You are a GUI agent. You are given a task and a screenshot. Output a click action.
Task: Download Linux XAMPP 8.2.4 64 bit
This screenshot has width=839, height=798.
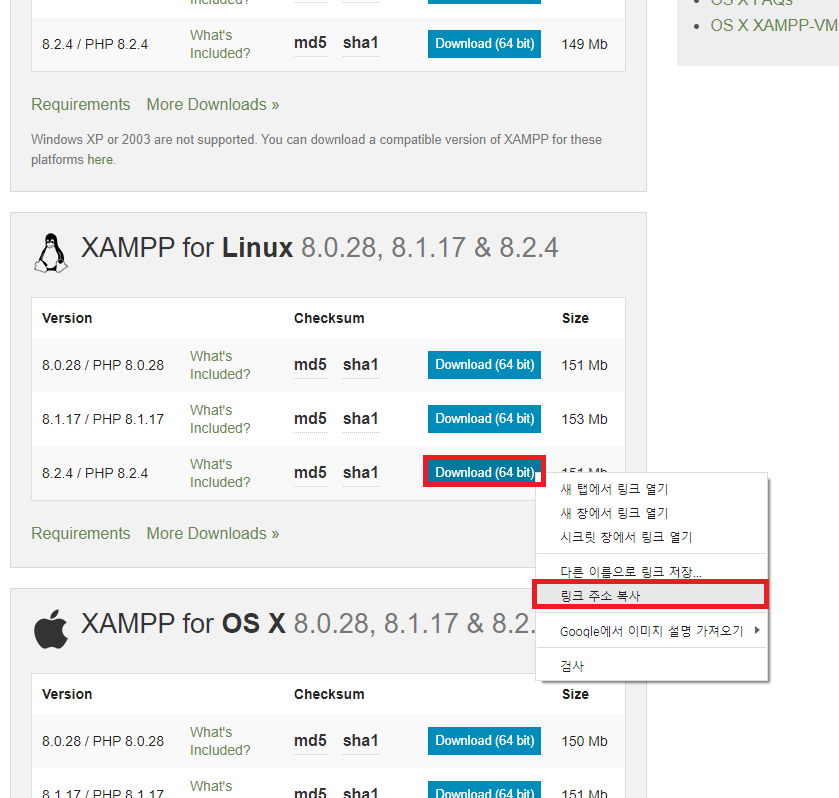[484, 473]
